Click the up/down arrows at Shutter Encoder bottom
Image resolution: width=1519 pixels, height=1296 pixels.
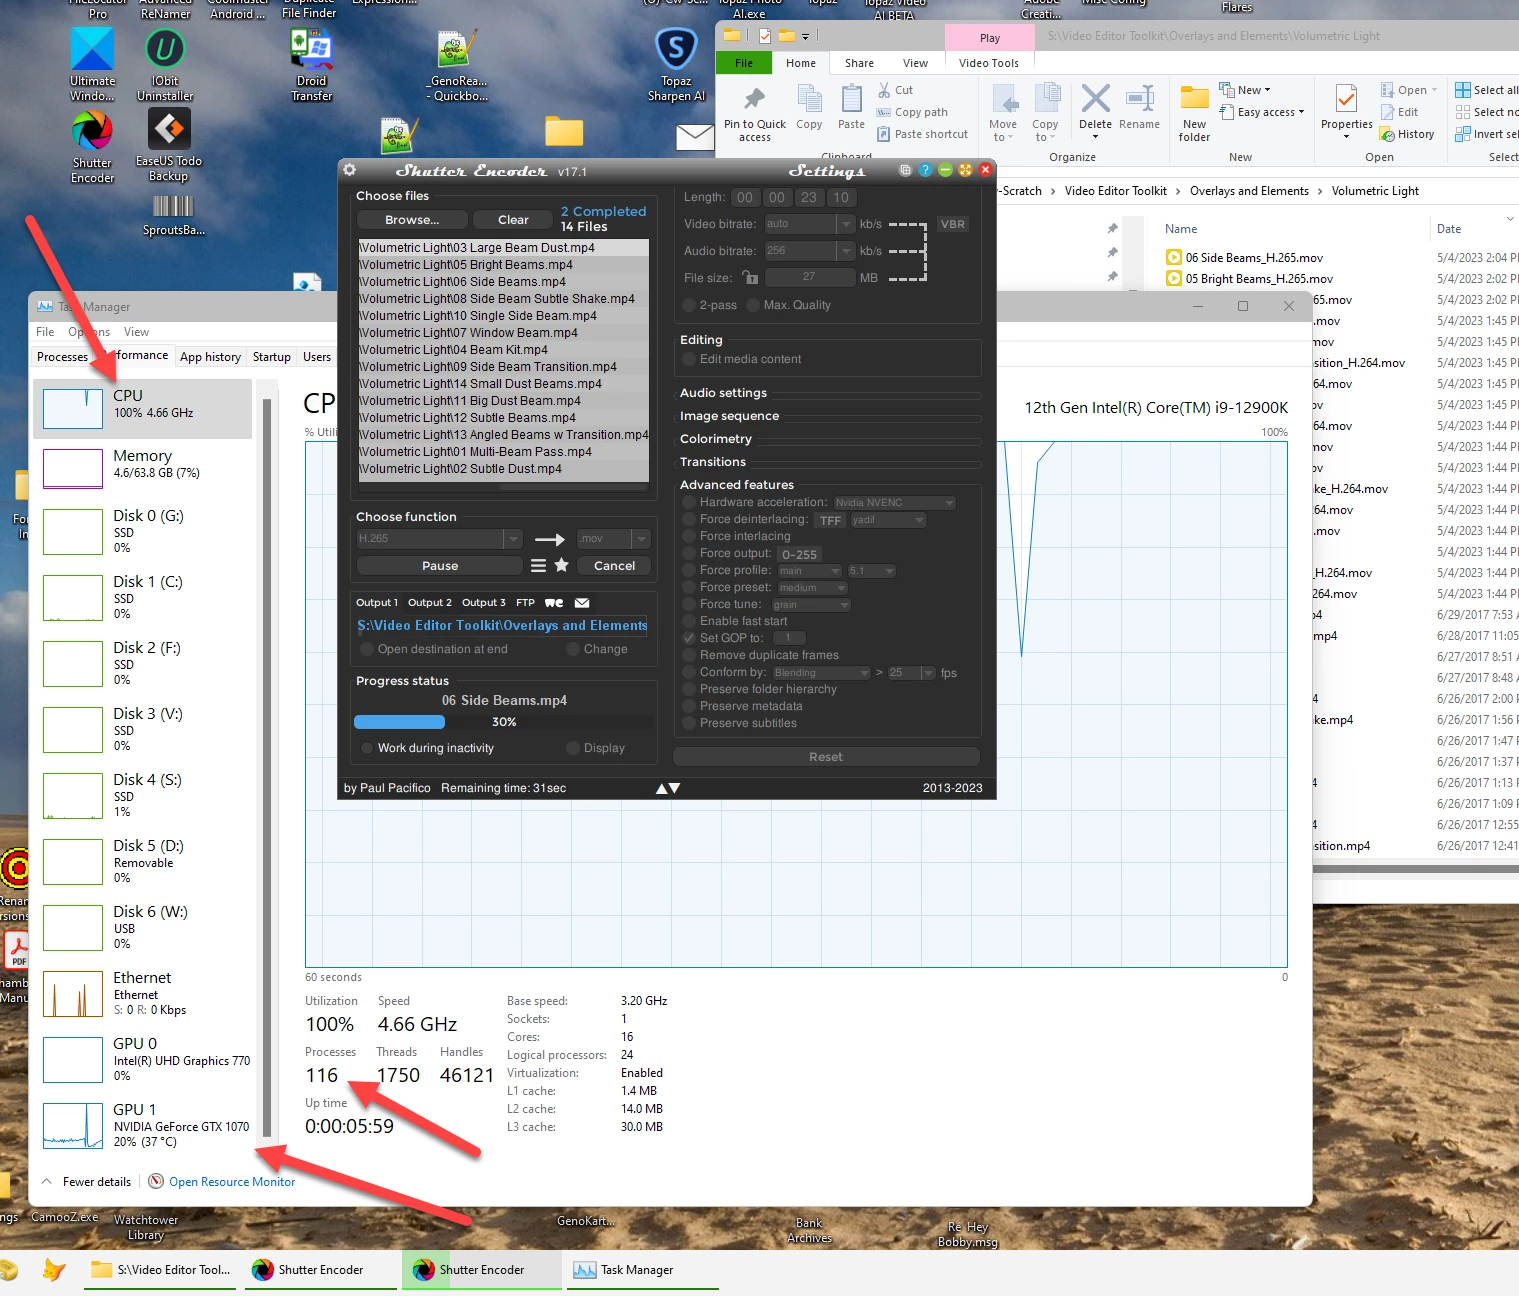pyautogui.click(x=668, y=788)
